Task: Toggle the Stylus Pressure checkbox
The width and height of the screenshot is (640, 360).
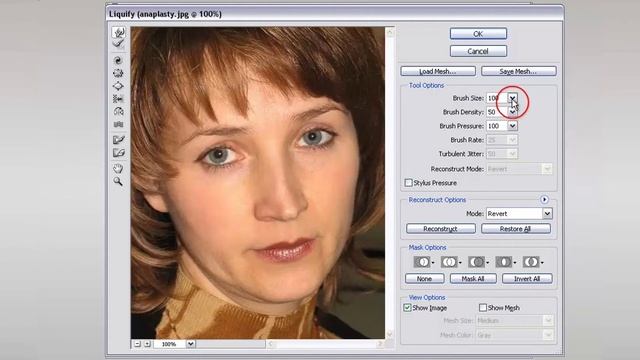Action: 409,183
